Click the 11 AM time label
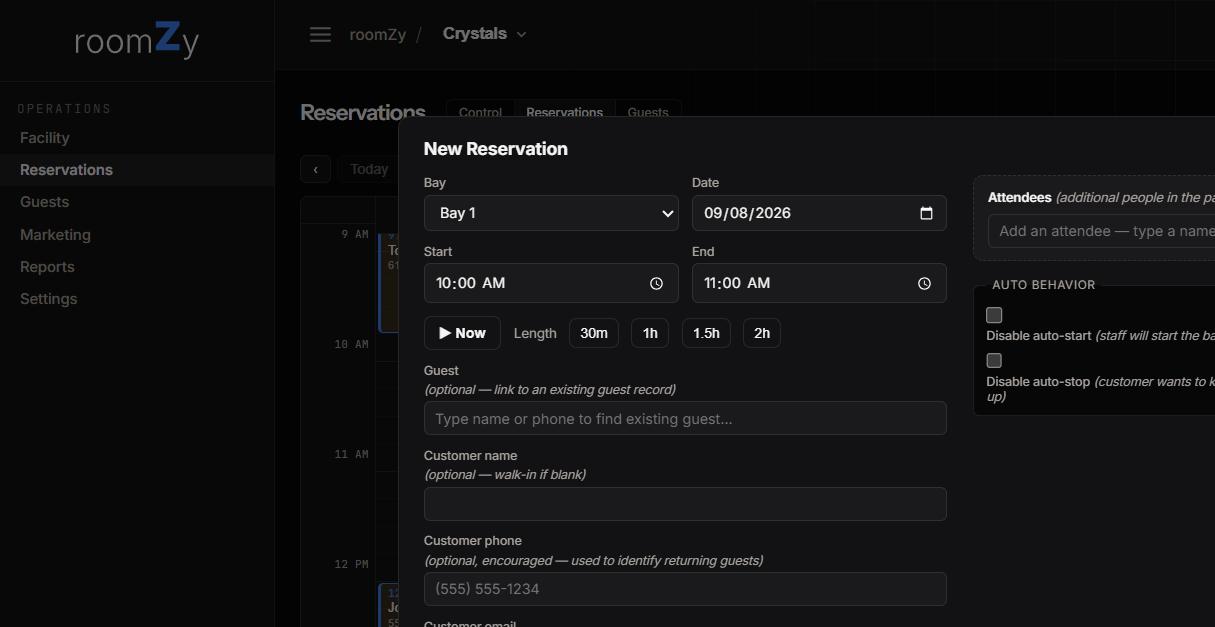 [351, 454]
